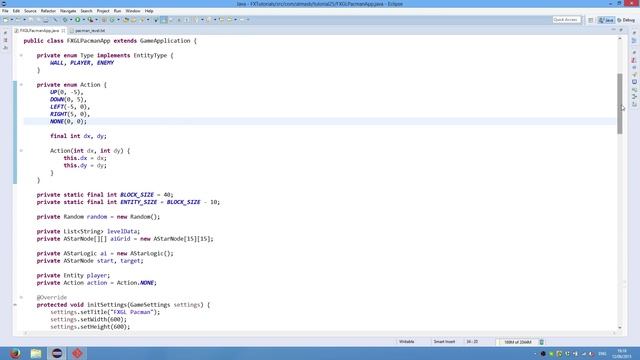Image resolution: width=640 pixels, height=360 pixels.
Task: Open the Project menu
Action: tap(103, 11)
